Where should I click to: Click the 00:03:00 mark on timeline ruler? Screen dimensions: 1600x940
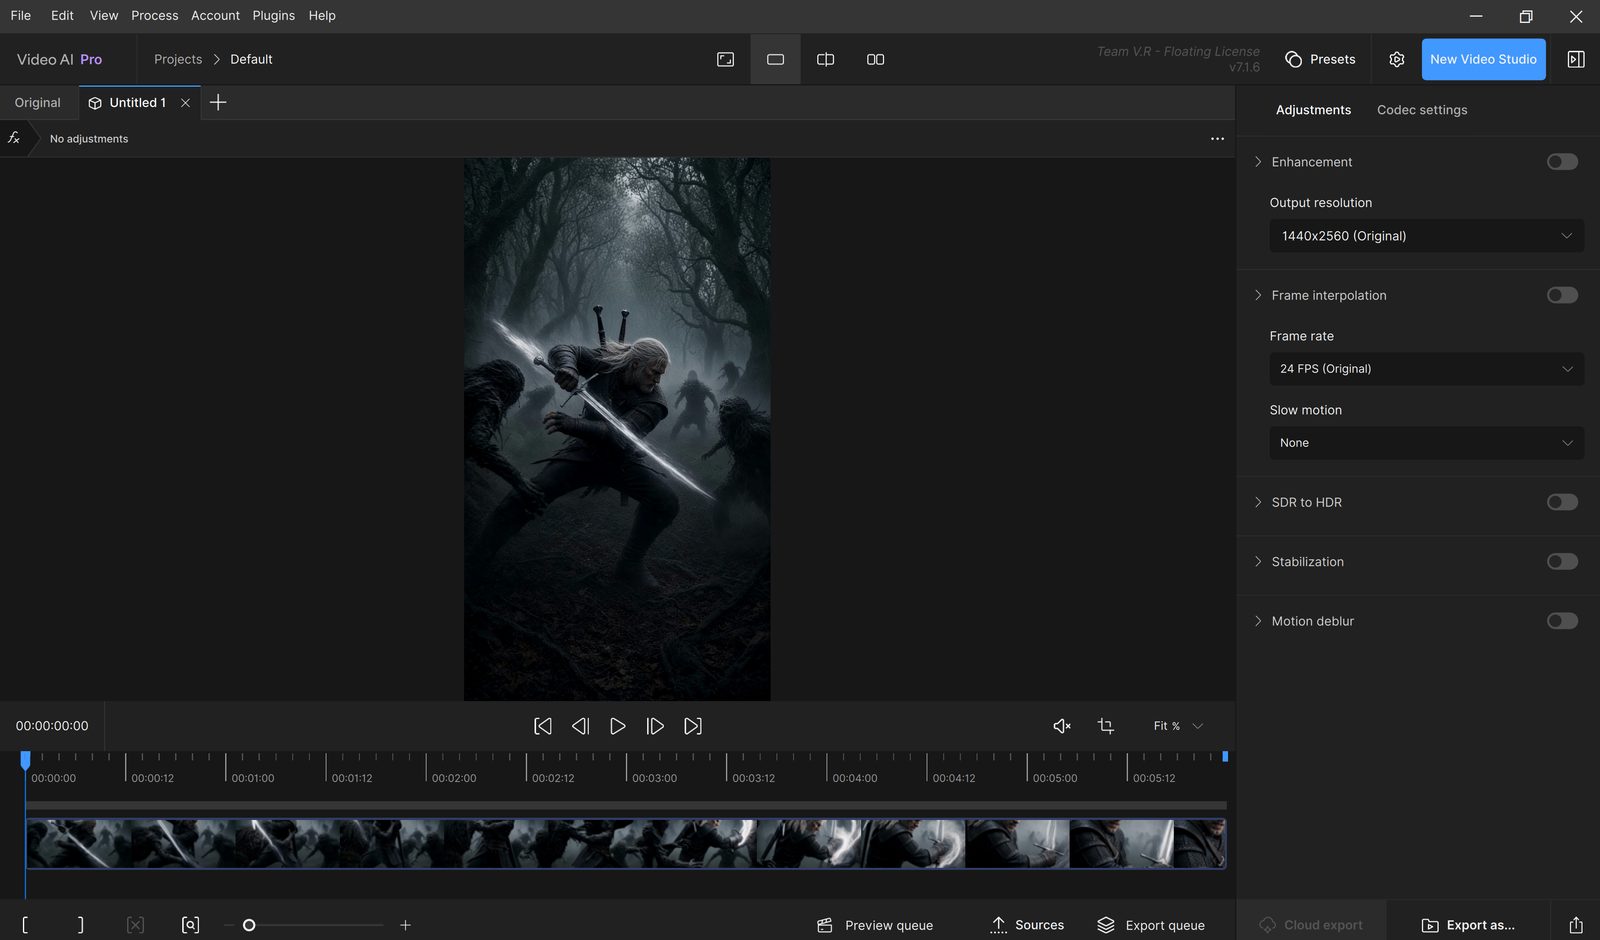[x=654, y=778]
